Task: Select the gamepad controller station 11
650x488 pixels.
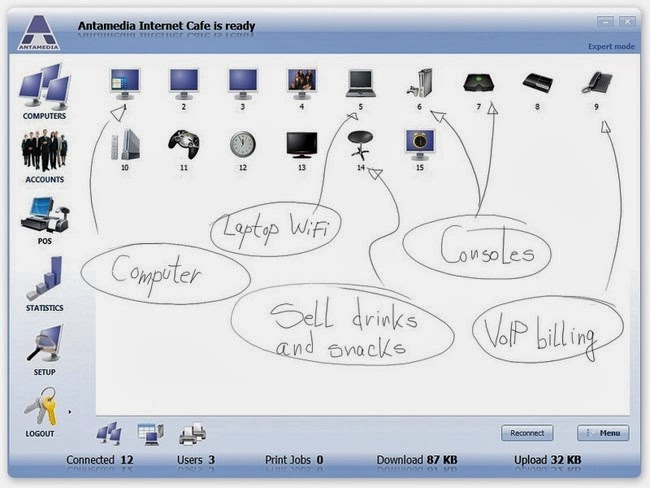Action: [184, 144]
